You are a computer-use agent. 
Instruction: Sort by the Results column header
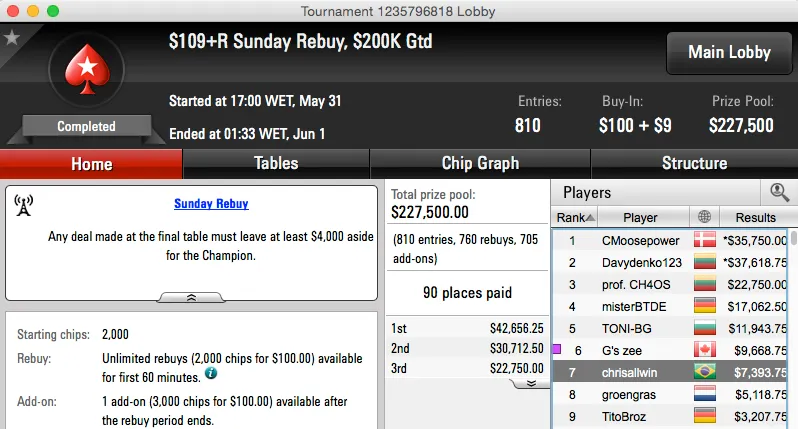tap(755, 217)
